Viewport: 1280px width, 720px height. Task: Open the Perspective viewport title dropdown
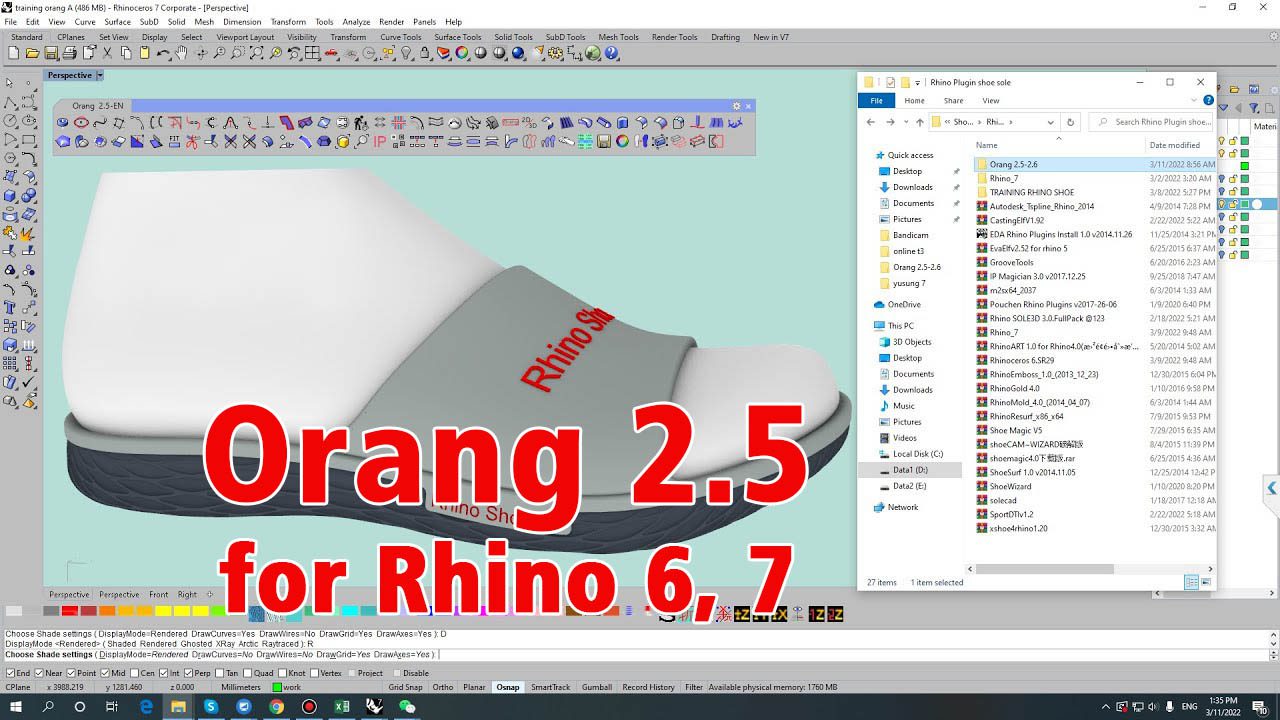coord(100,75)
